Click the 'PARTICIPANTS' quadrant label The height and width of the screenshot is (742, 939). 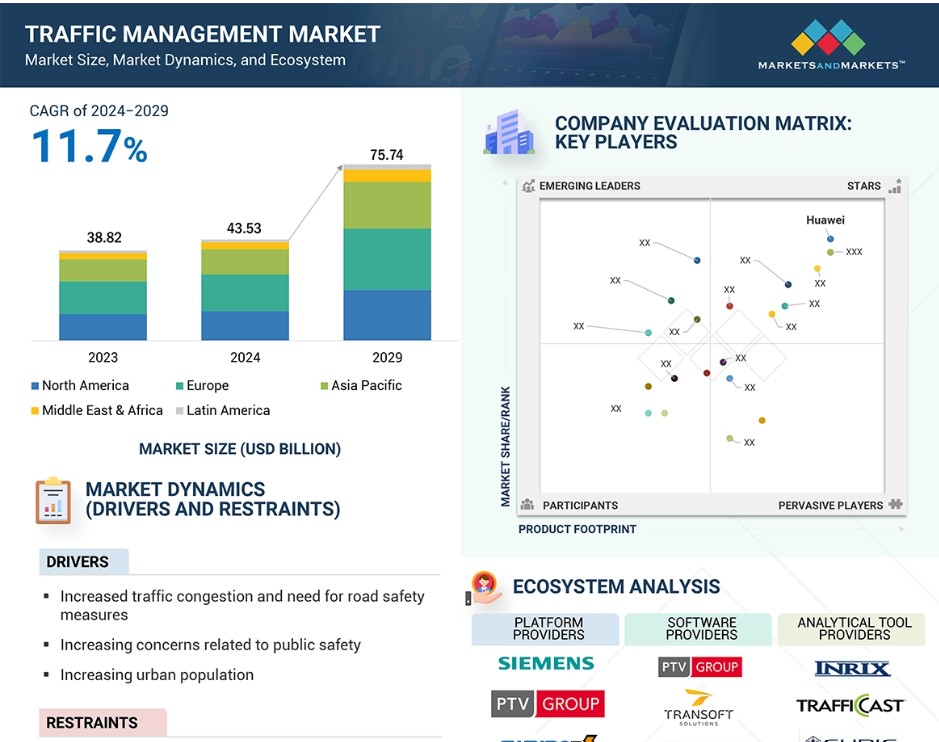580,505
